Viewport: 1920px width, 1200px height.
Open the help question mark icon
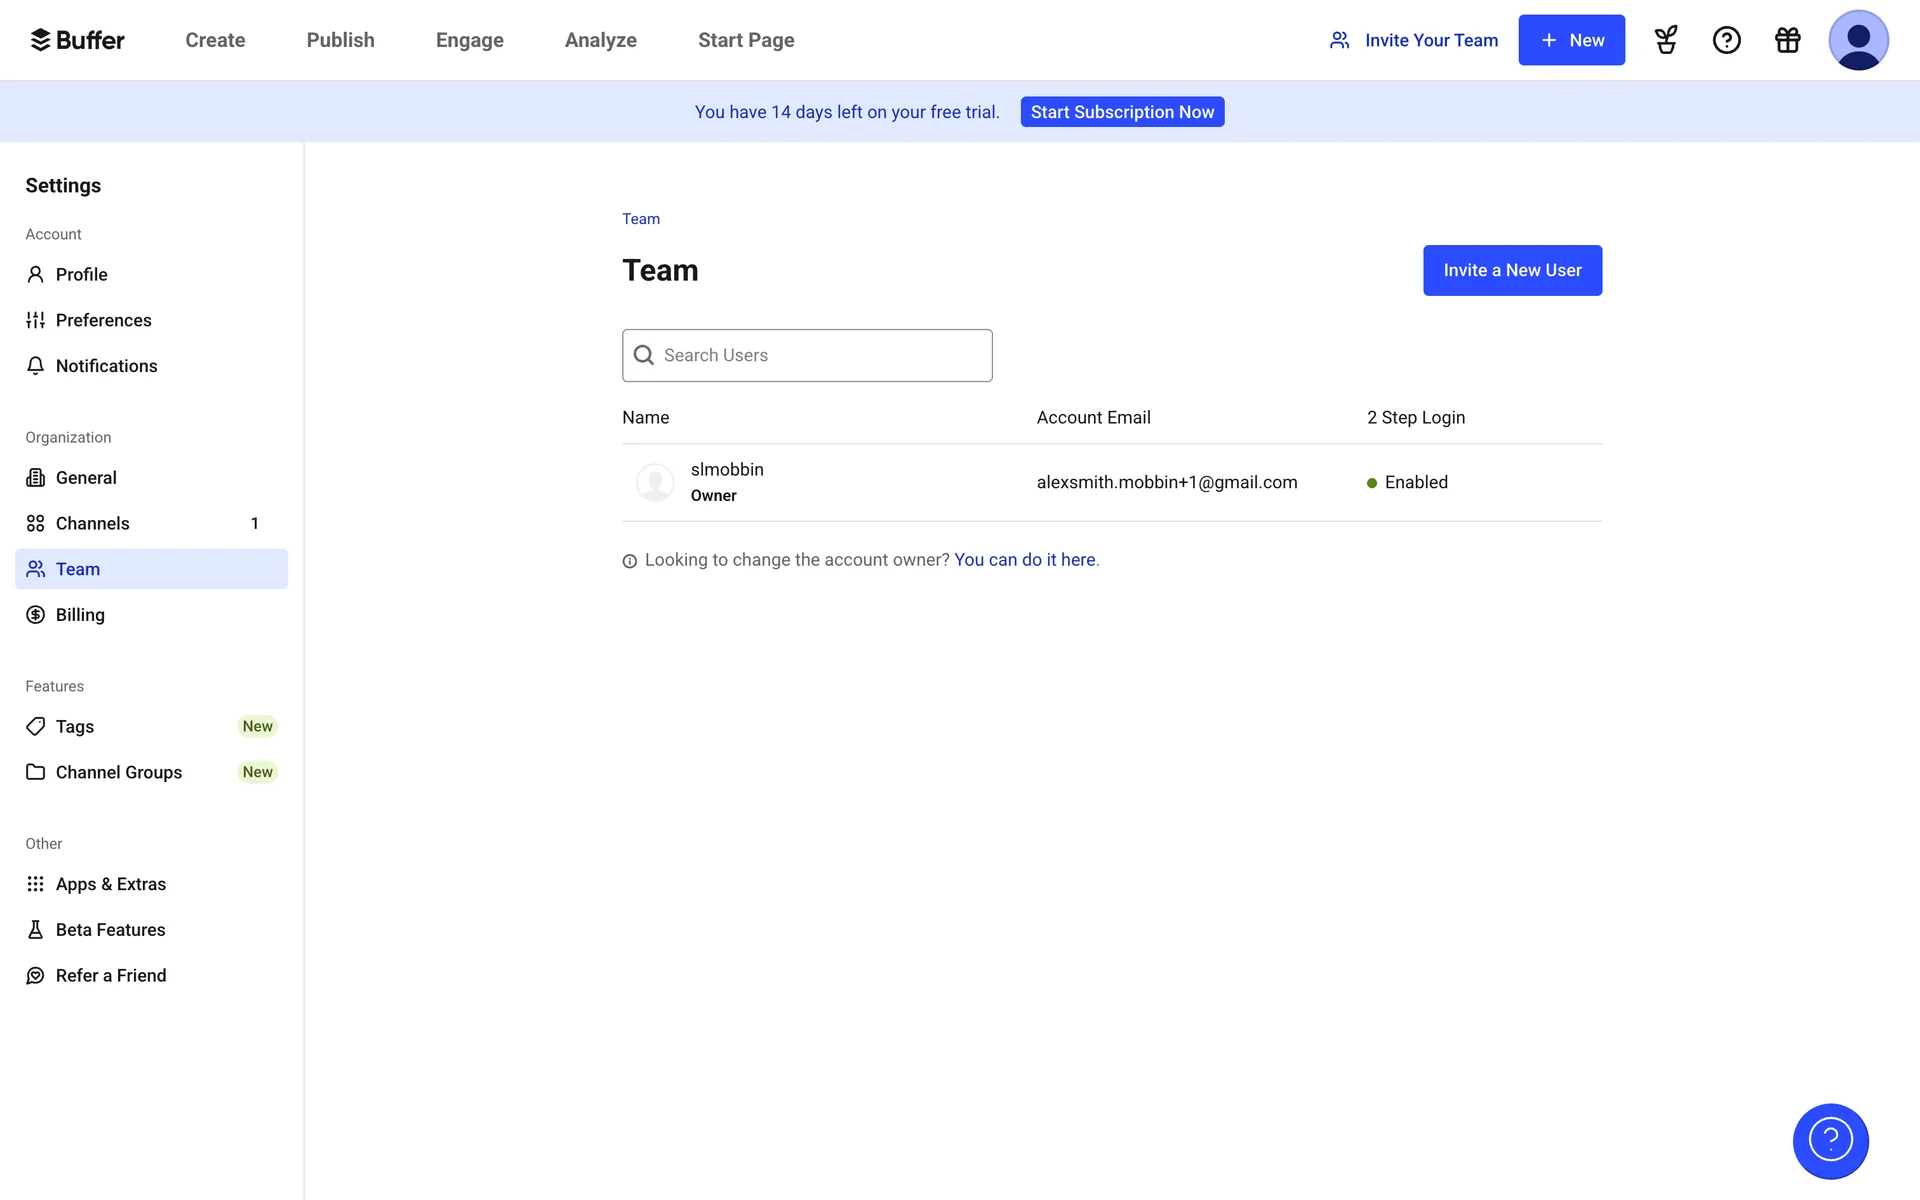[x=1726, y=40]
